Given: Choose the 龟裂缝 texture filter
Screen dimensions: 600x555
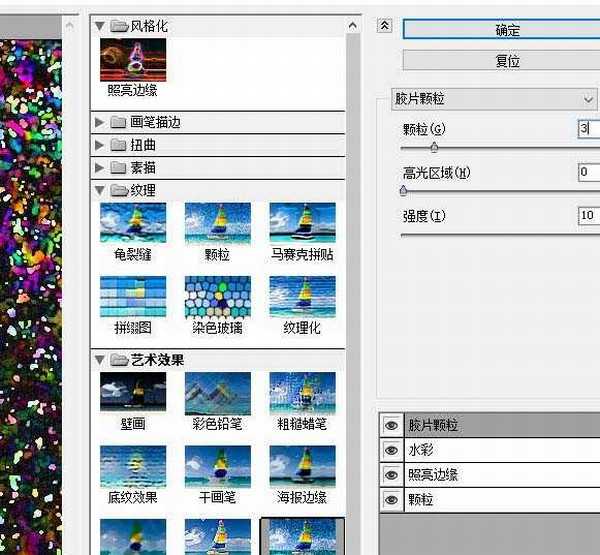Looking at the screenshot, I should pyautogui.click(x=133, y=224).
